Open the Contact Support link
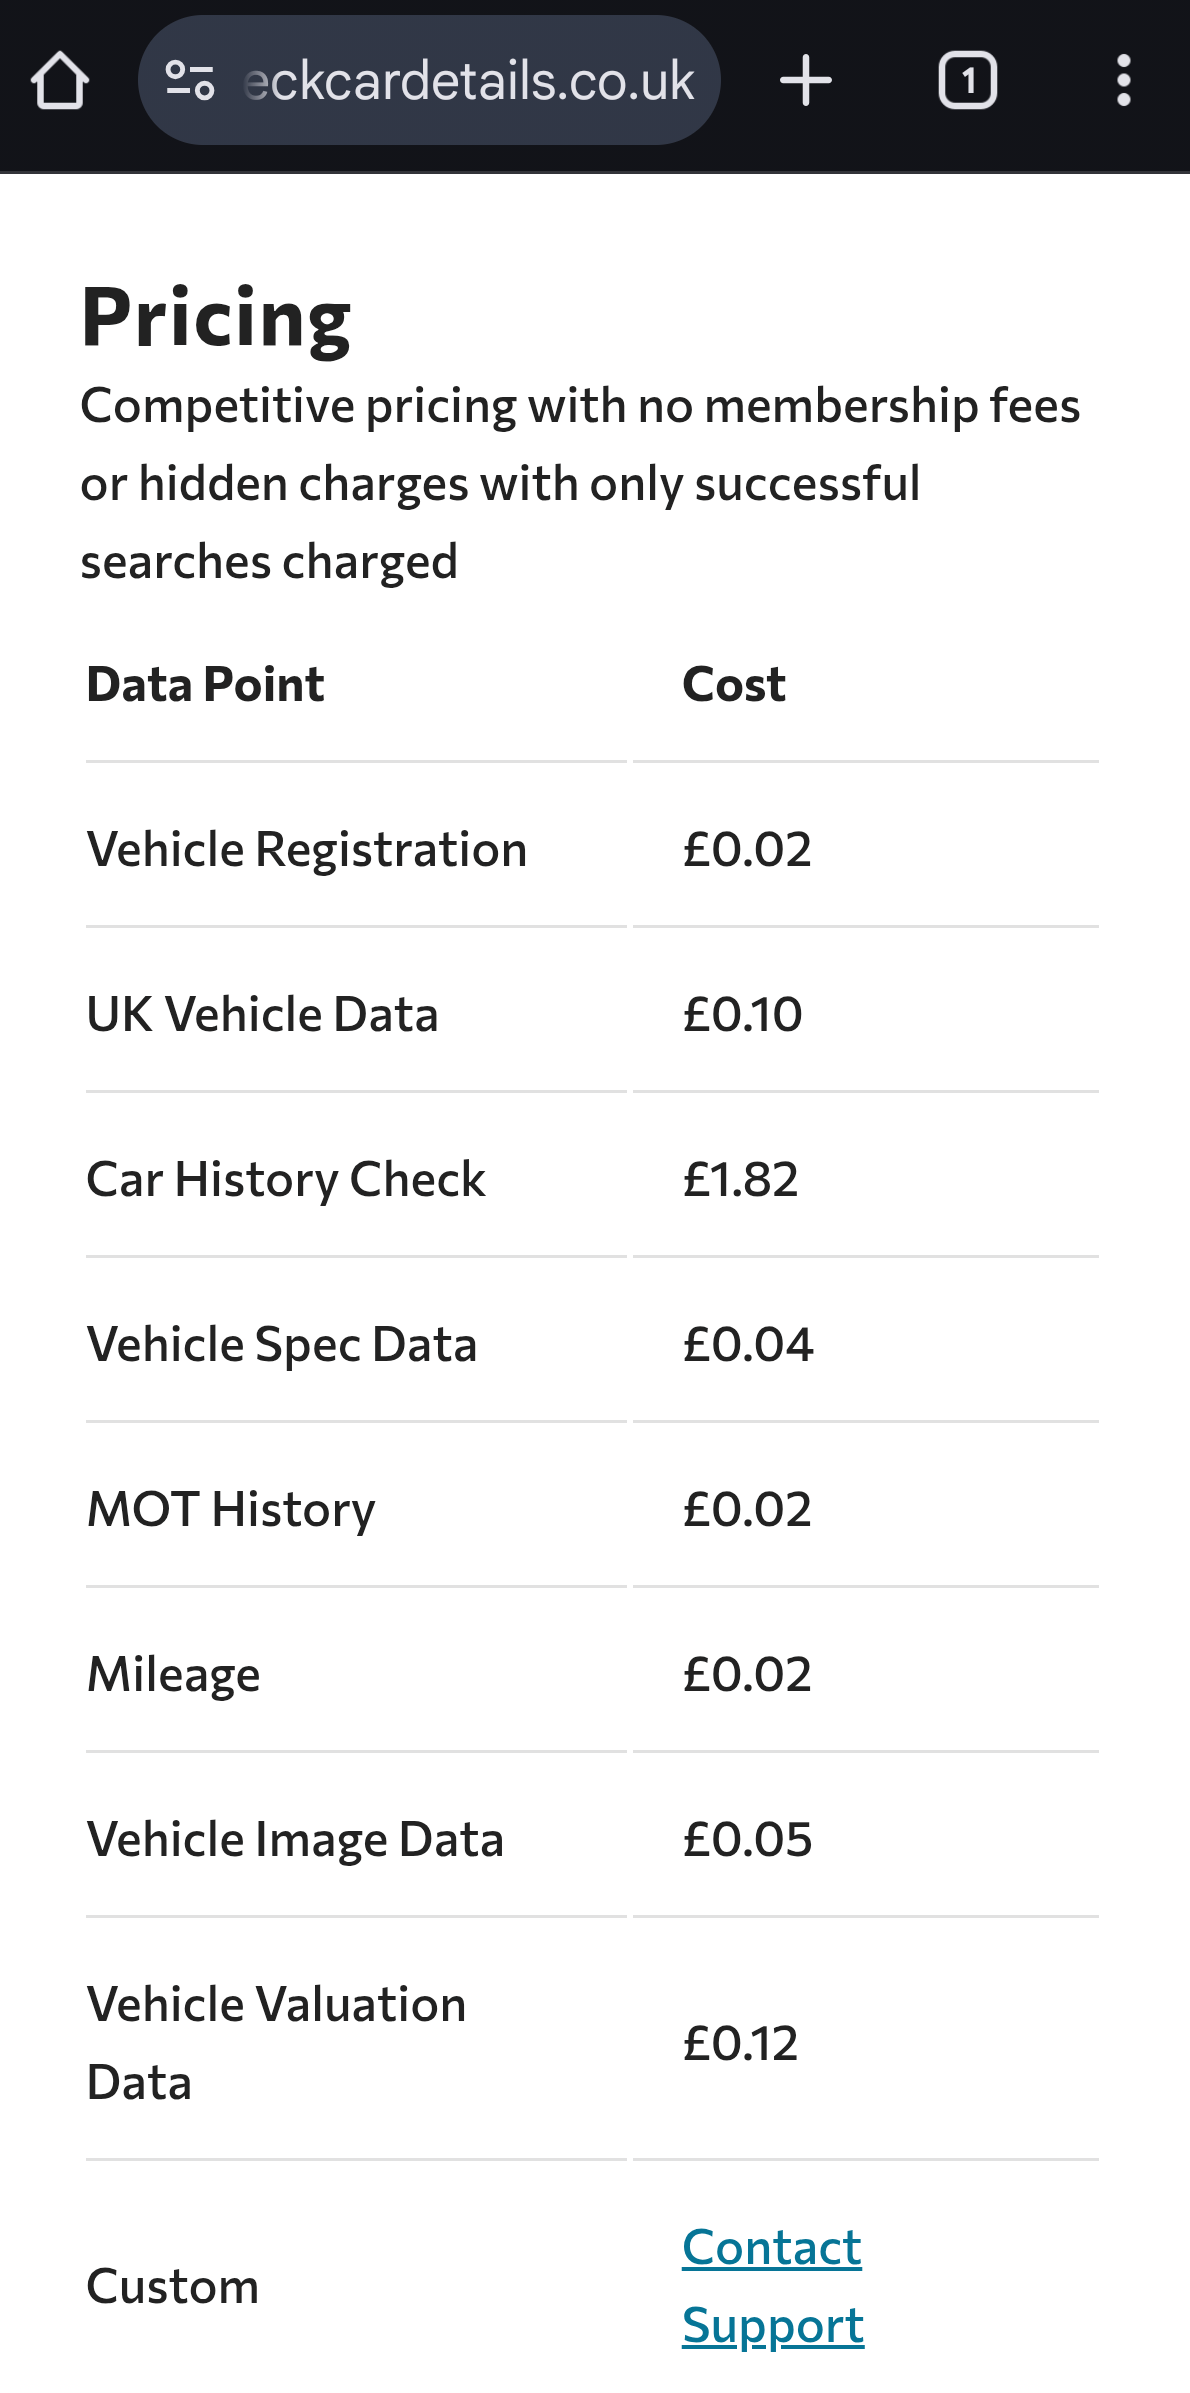Viewport: 1190px width, 2393px height. (773, 2286)
